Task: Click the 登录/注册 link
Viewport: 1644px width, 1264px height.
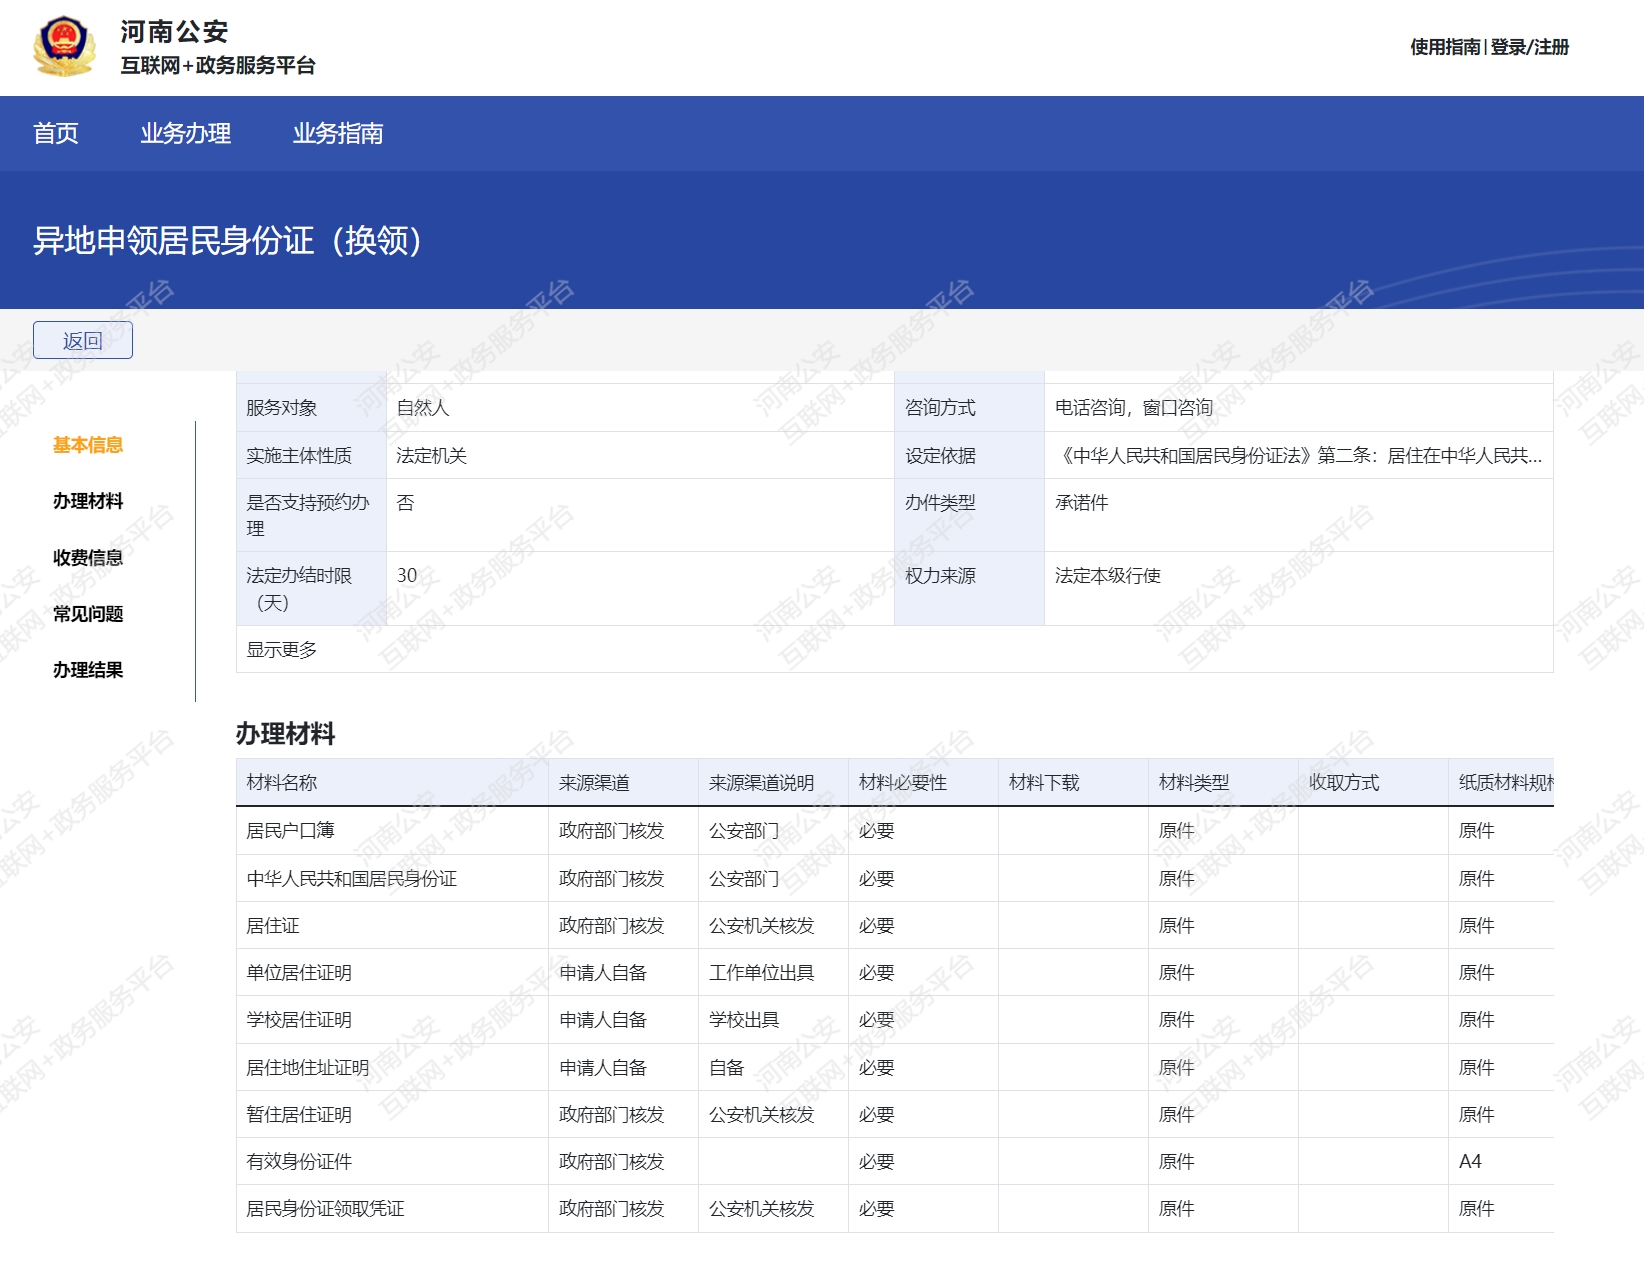Action: point(1529,47)
